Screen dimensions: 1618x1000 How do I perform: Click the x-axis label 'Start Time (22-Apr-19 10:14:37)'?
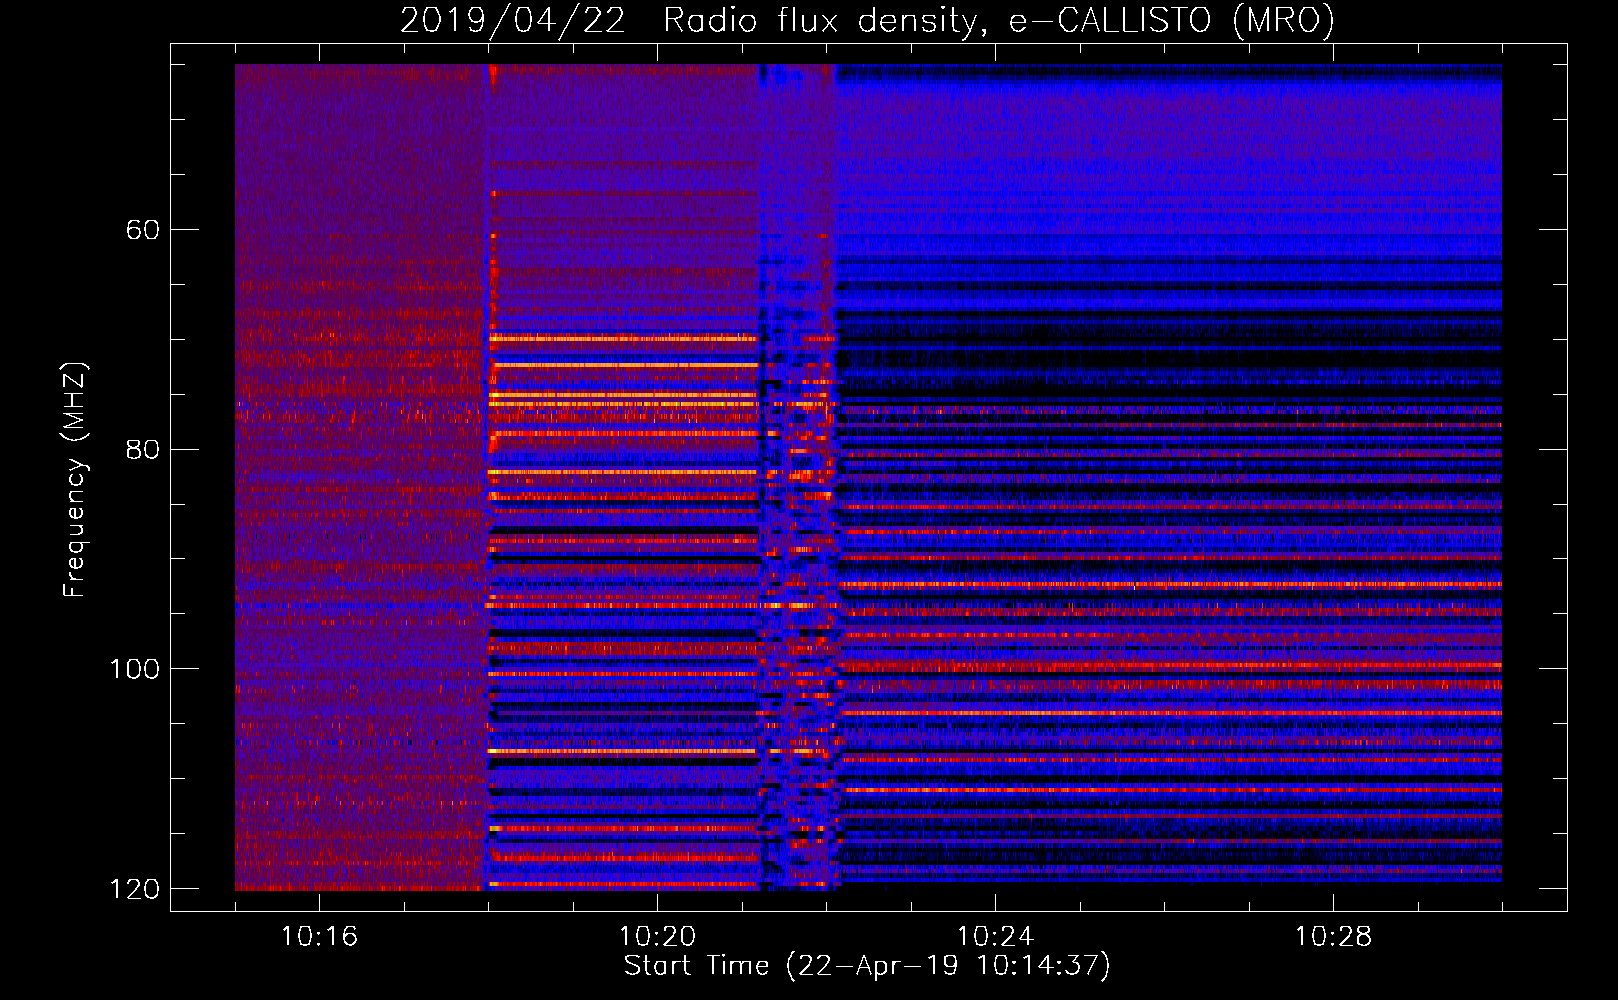[x=867, y=966]
